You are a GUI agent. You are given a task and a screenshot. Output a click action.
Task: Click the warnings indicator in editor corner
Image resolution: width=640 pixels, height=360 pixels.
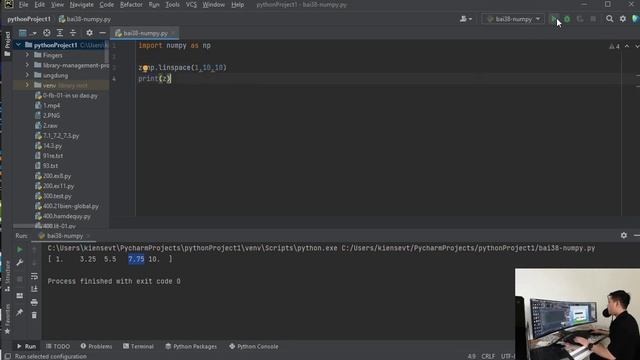tap(614, 47)
